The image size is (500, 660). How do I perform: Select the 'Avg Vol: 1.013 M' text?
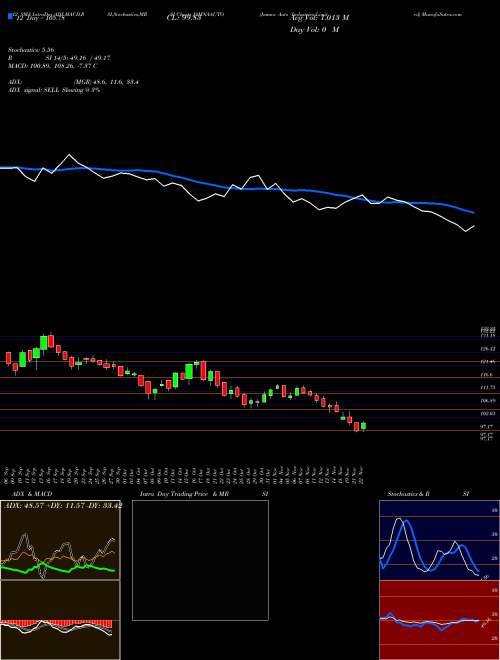(x=319, y=18)
